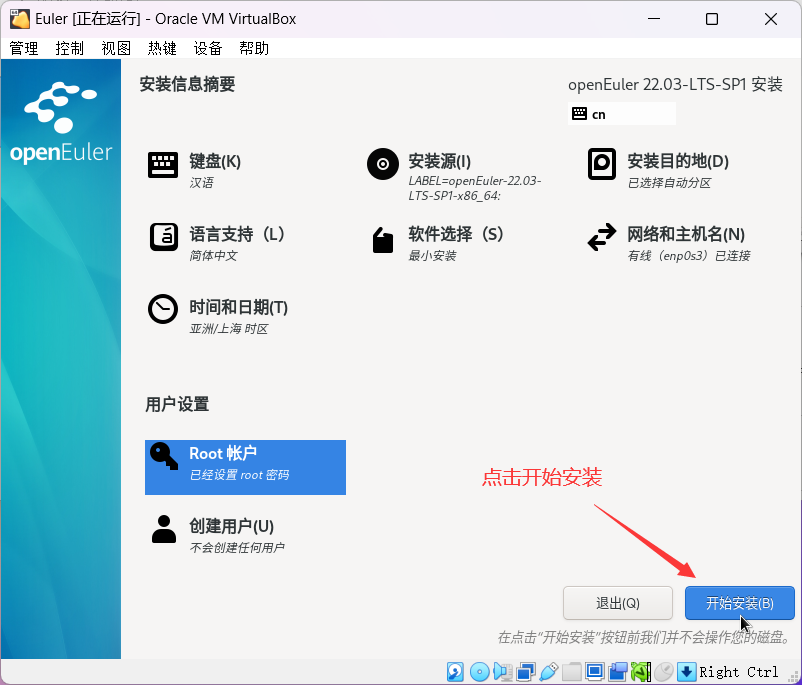The width and height of the screenshot is (802, 685).
Task: Open the 控制 menu
Action: 70,49
